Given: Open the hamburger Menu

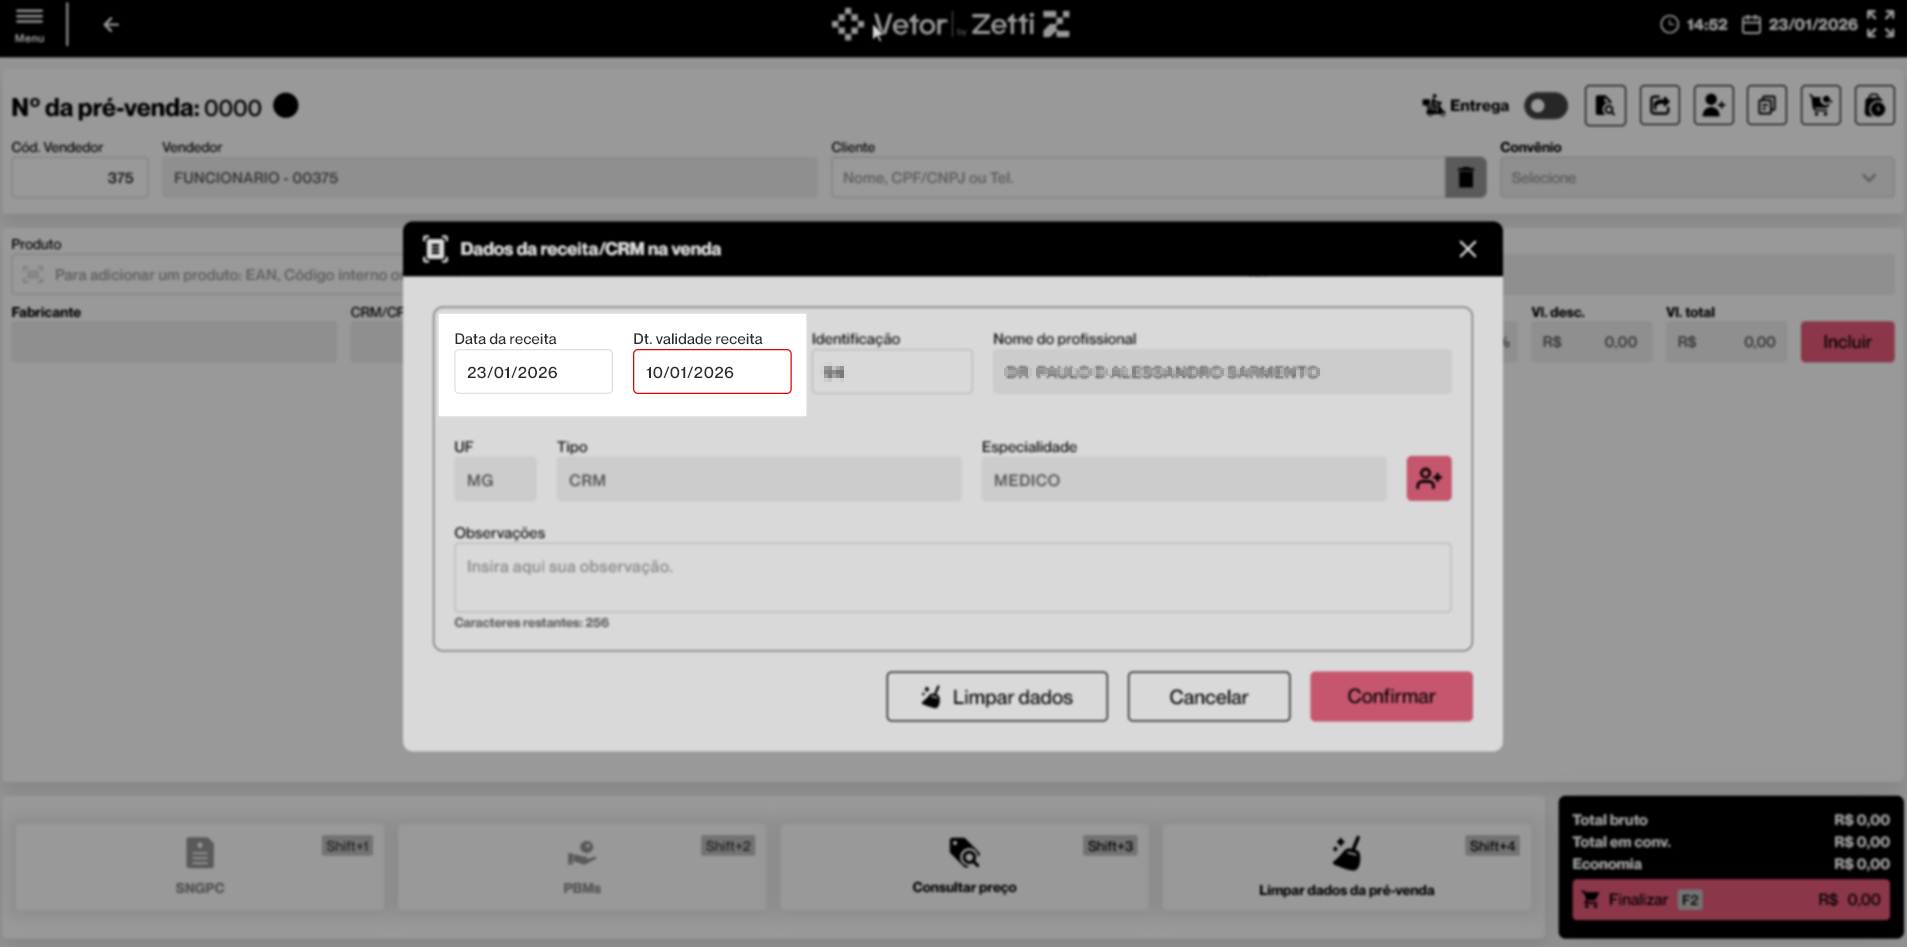Looking at the screenshot, I should pos(29,24).
